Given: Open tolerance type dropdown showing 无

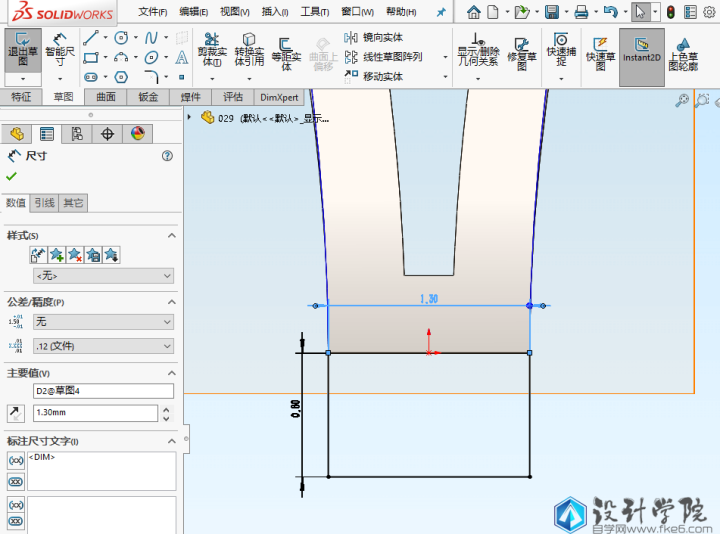Looking at the screenshot, I should [103, 322].
